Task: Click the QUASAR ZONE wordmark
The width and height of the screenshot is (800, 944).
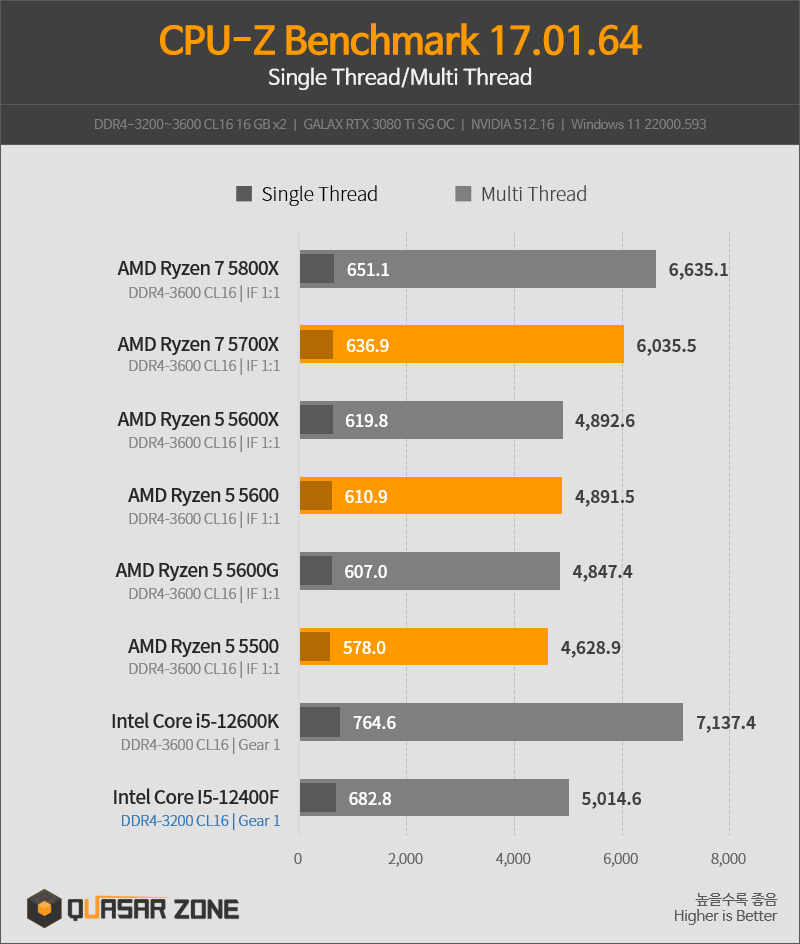Action: (153, 909)
